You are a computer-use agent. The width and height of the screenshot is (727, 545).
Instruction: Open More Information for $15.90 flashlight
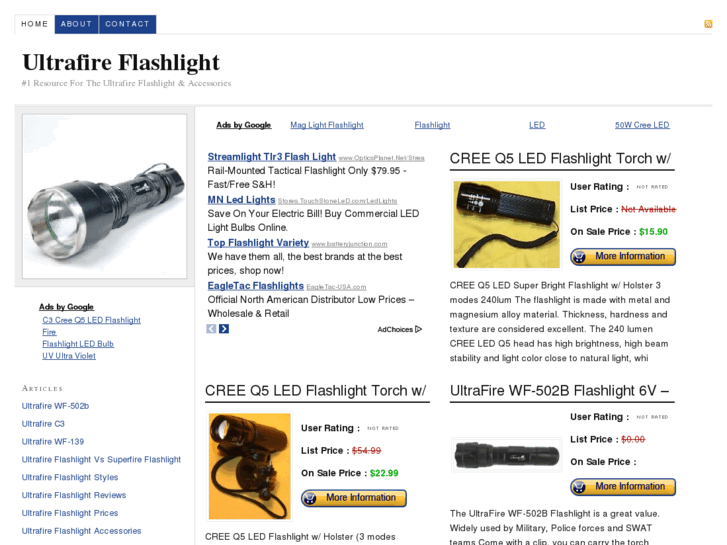pyautogui.click(x=623, y=256)
